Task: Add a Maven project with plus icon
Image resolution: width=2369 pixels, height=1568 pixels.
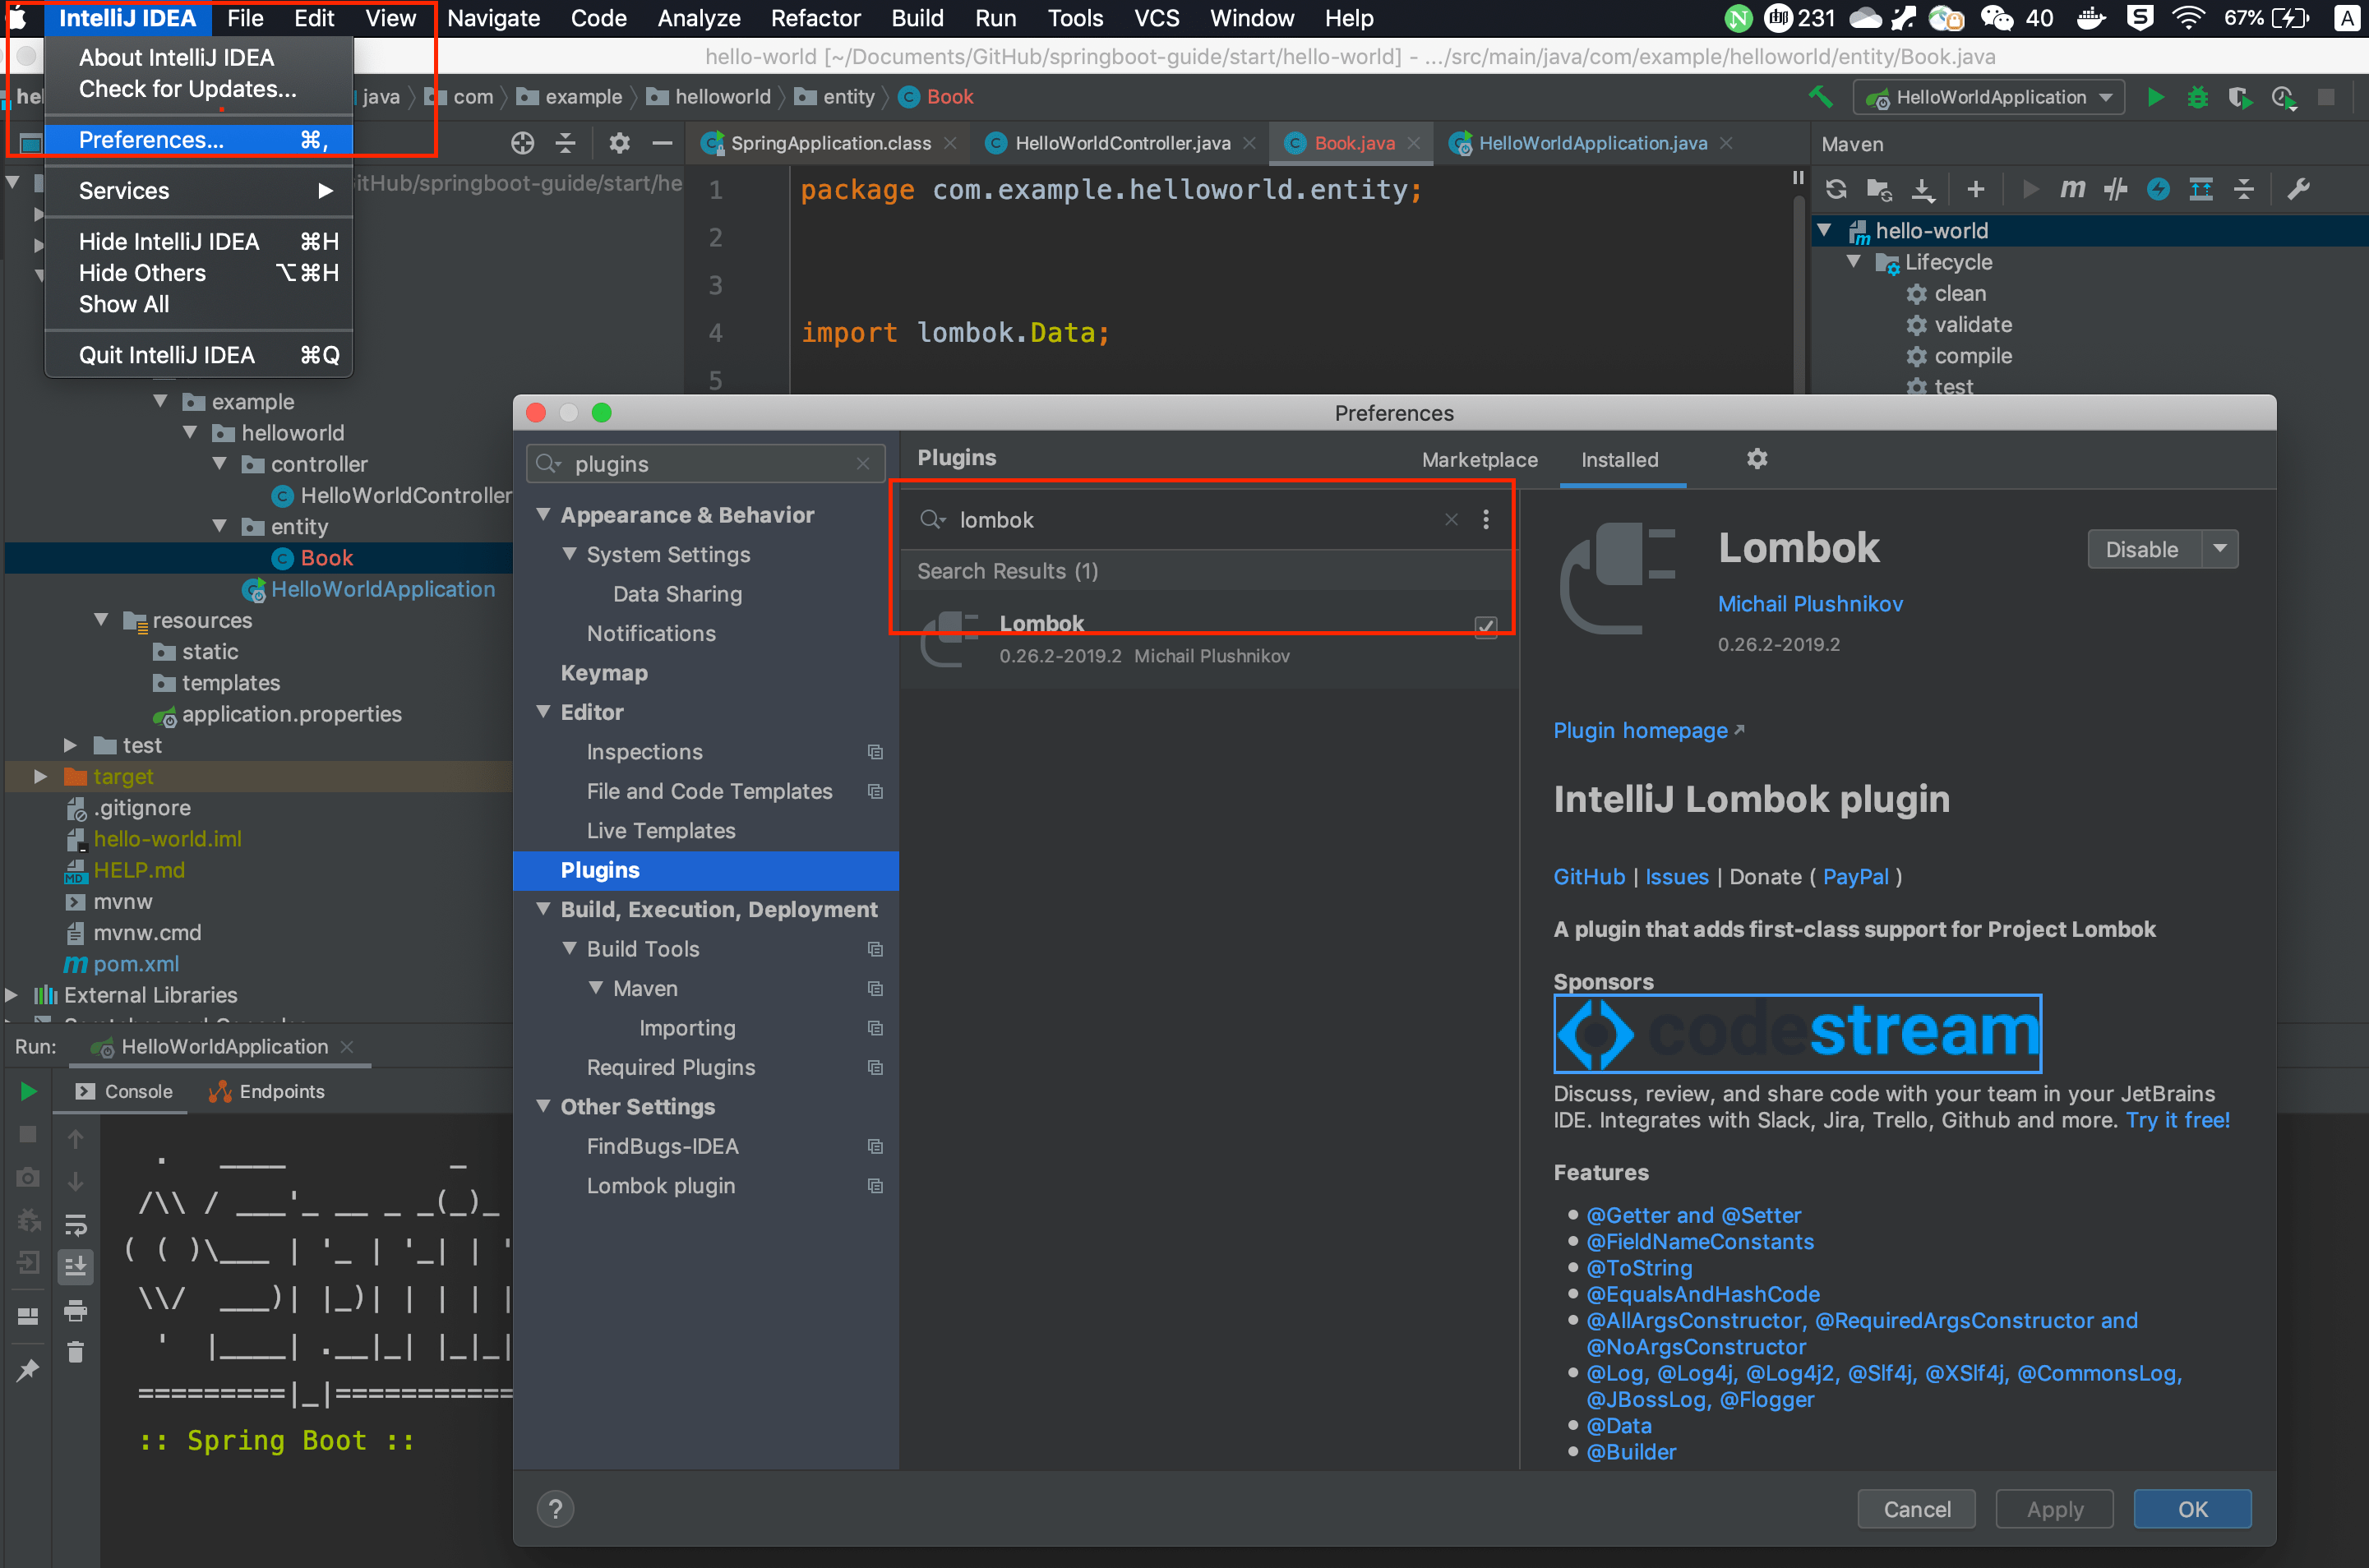Action: tap(1975, 189)
